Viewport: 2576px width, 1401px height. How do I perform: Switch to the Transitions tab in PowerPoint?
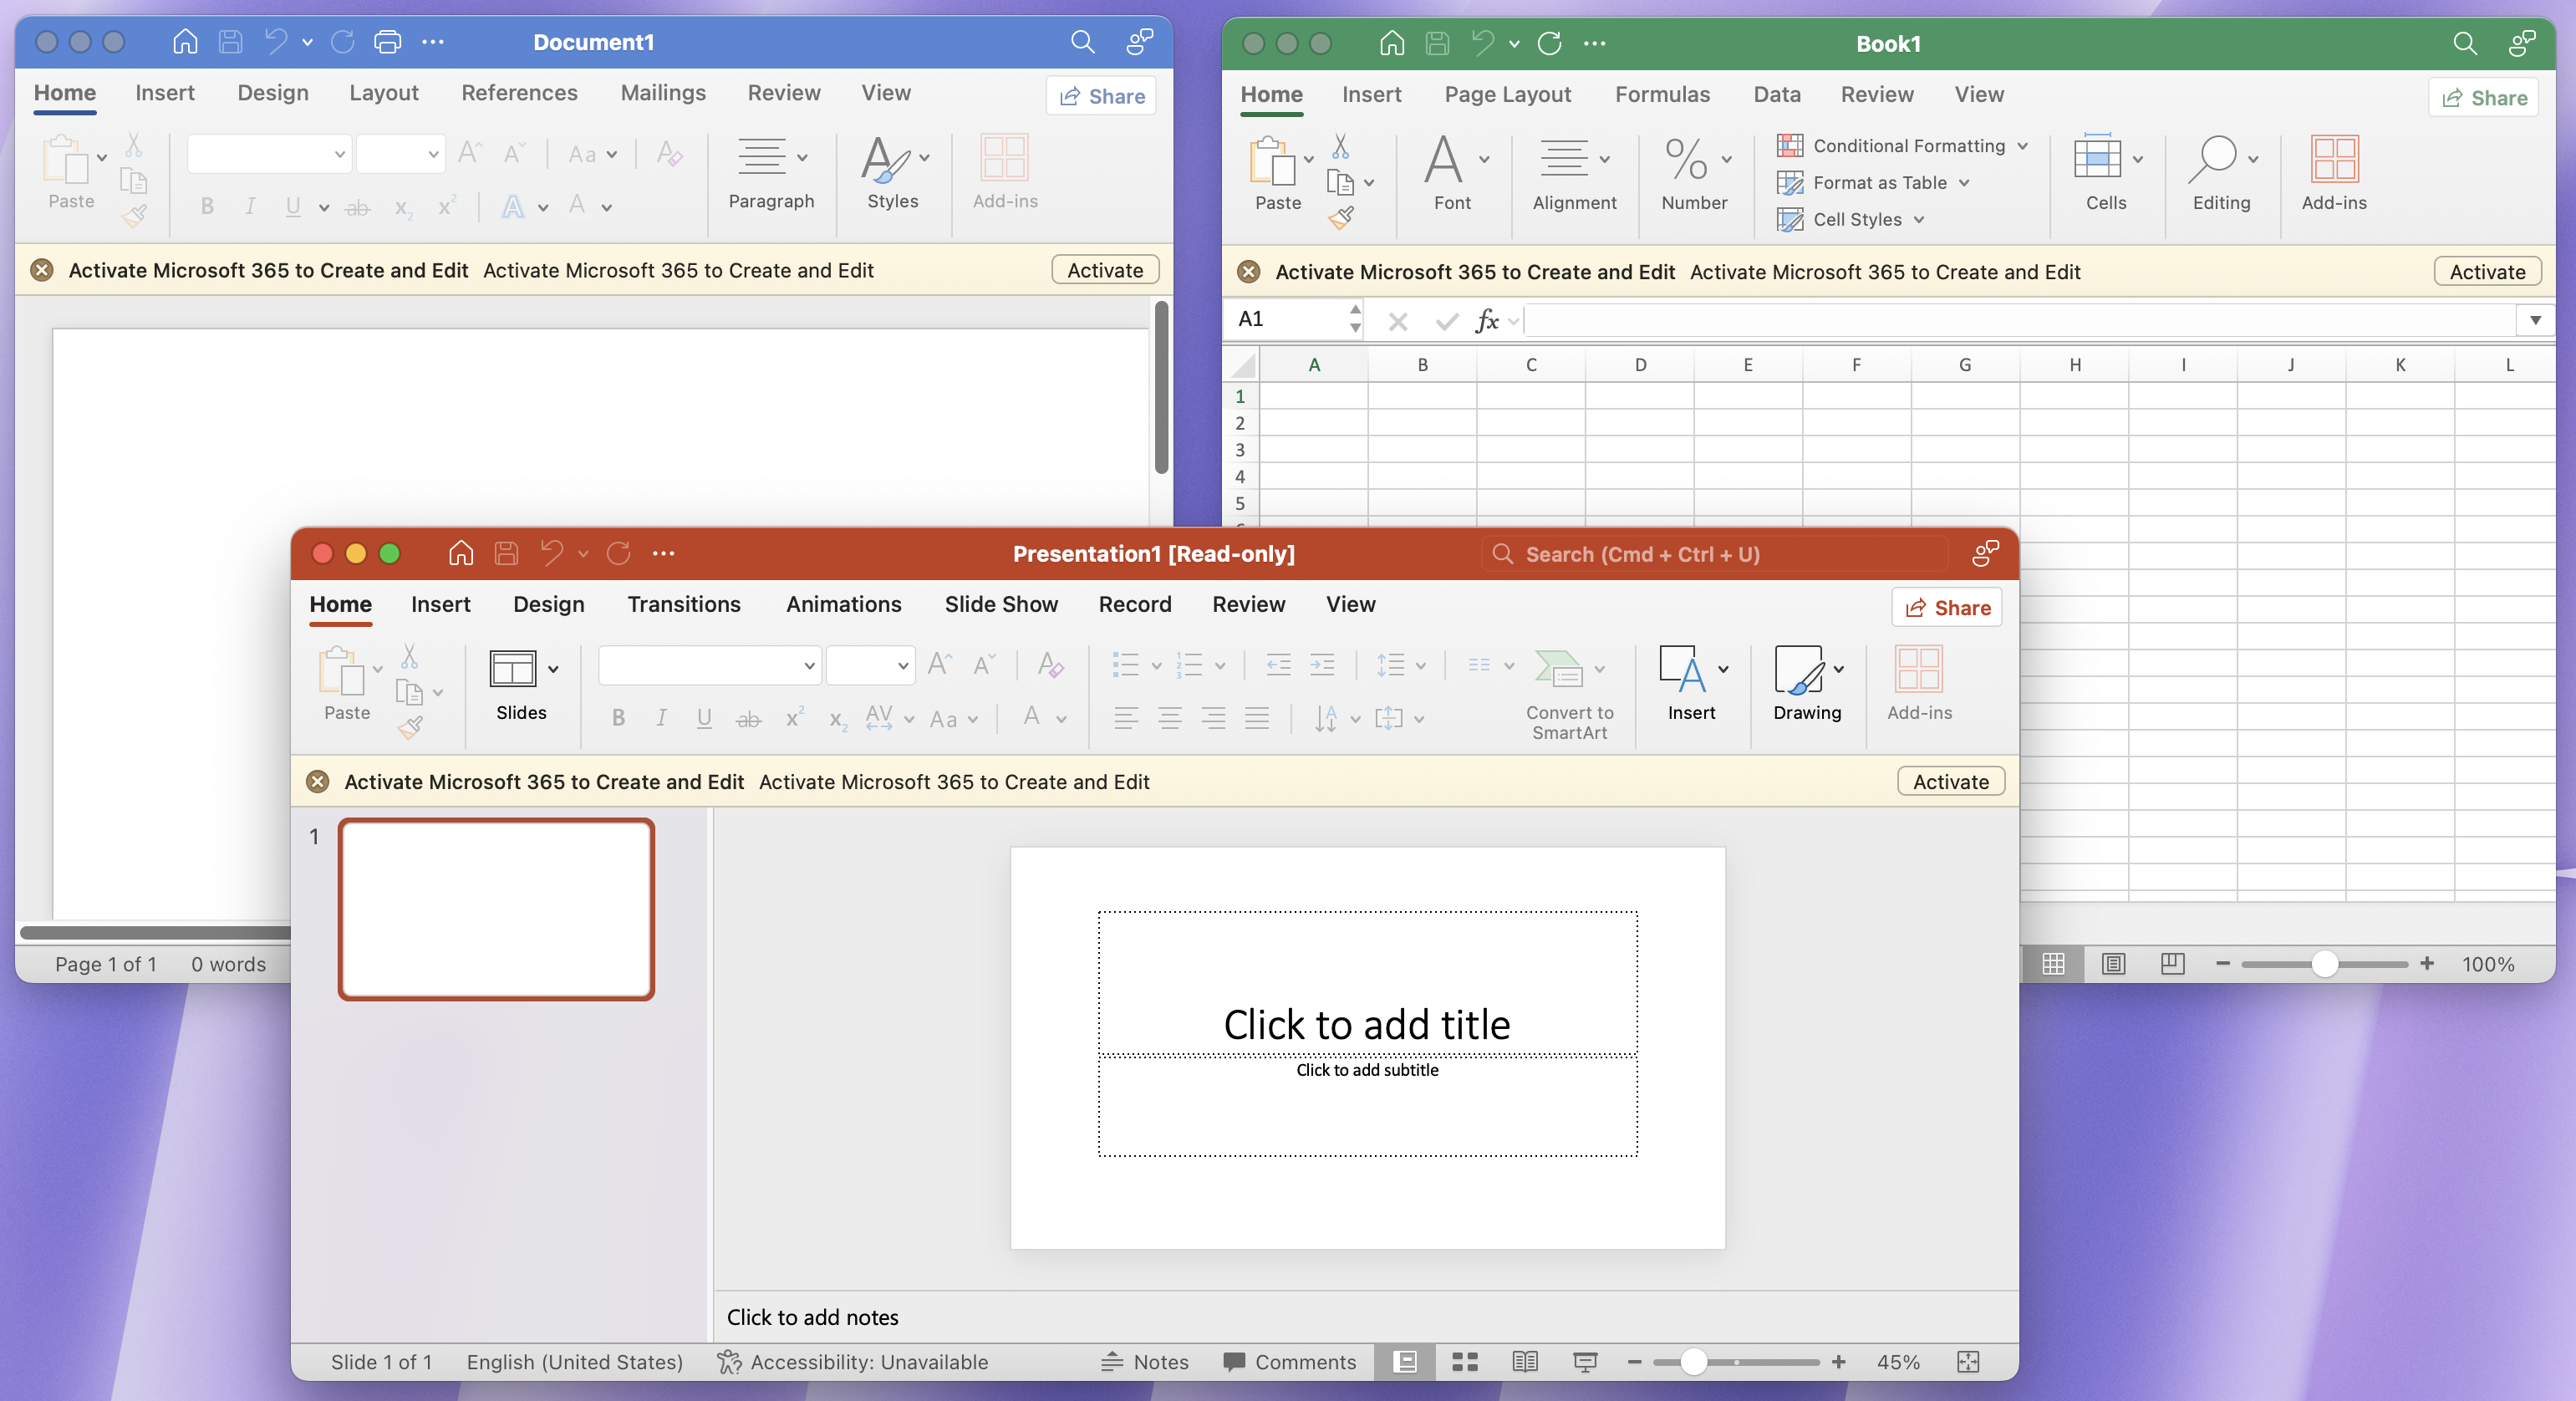point(684,604)
